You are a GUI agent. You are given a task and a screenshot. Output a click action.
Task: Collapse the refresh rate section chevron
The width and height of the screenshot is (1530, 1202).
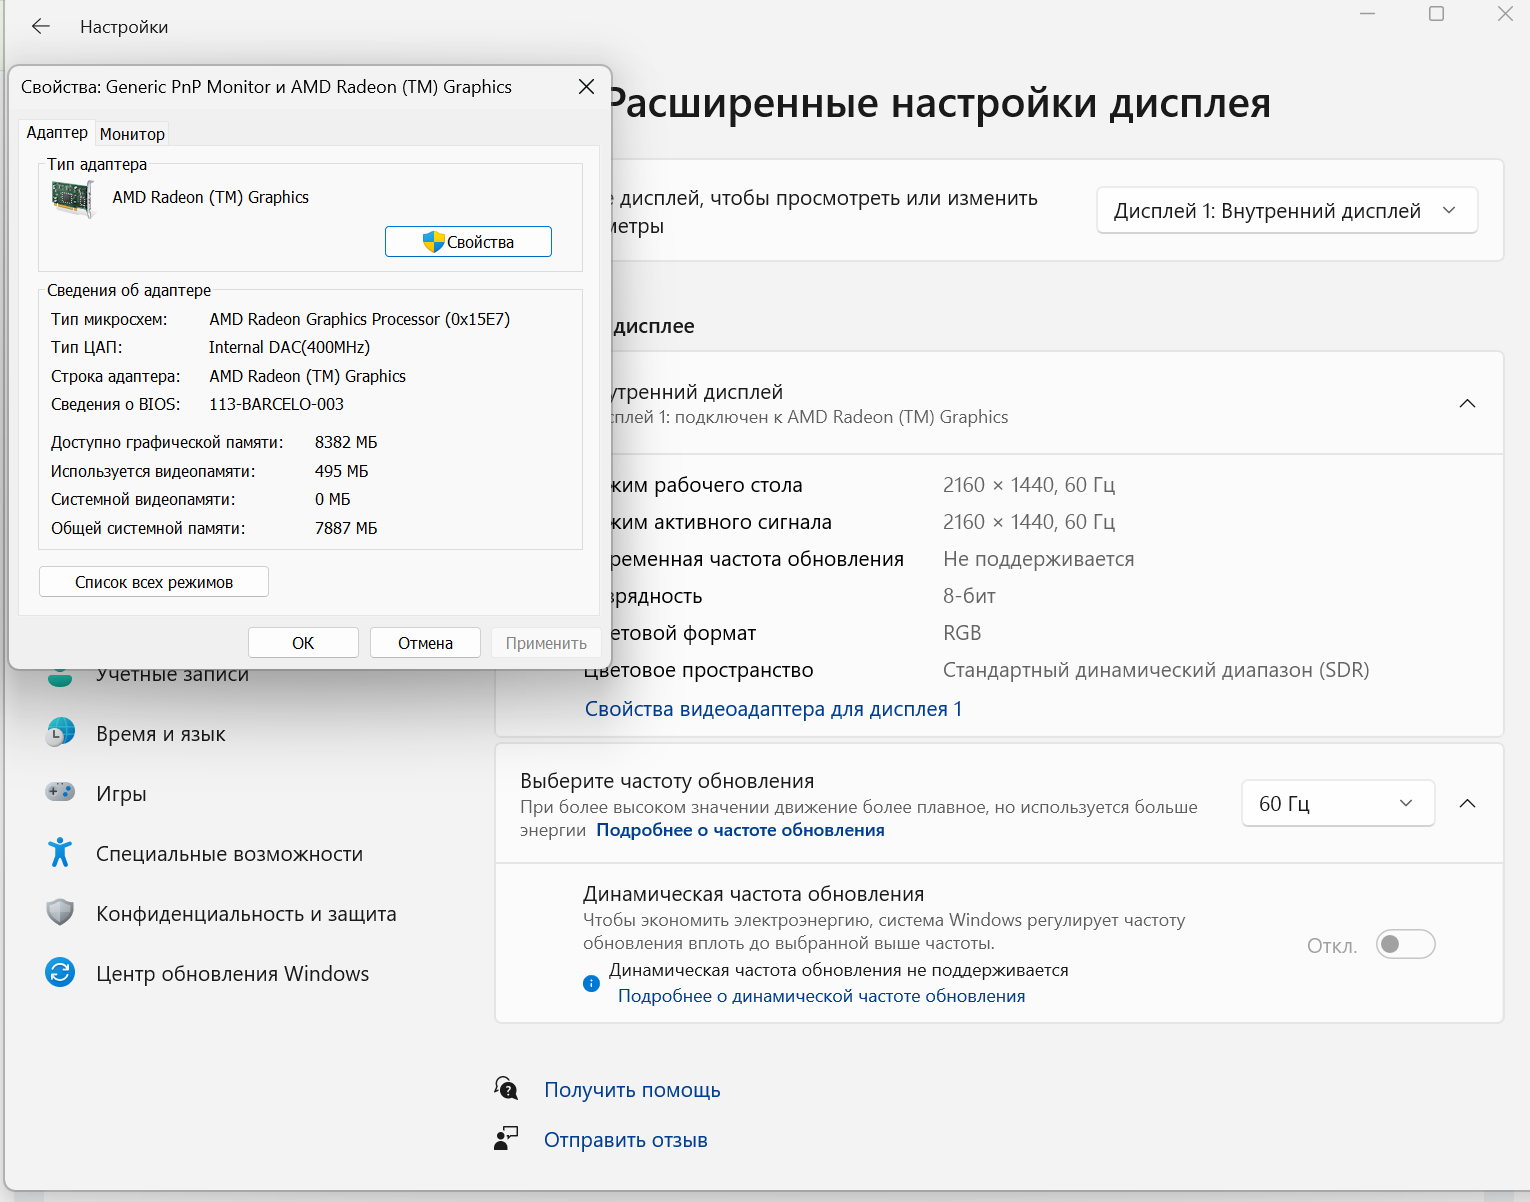(x=1467, y=804)
